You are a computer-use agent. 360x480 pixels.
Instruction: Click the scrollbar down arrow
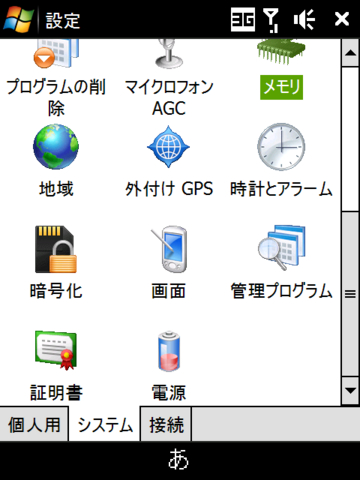click(350, 391)
